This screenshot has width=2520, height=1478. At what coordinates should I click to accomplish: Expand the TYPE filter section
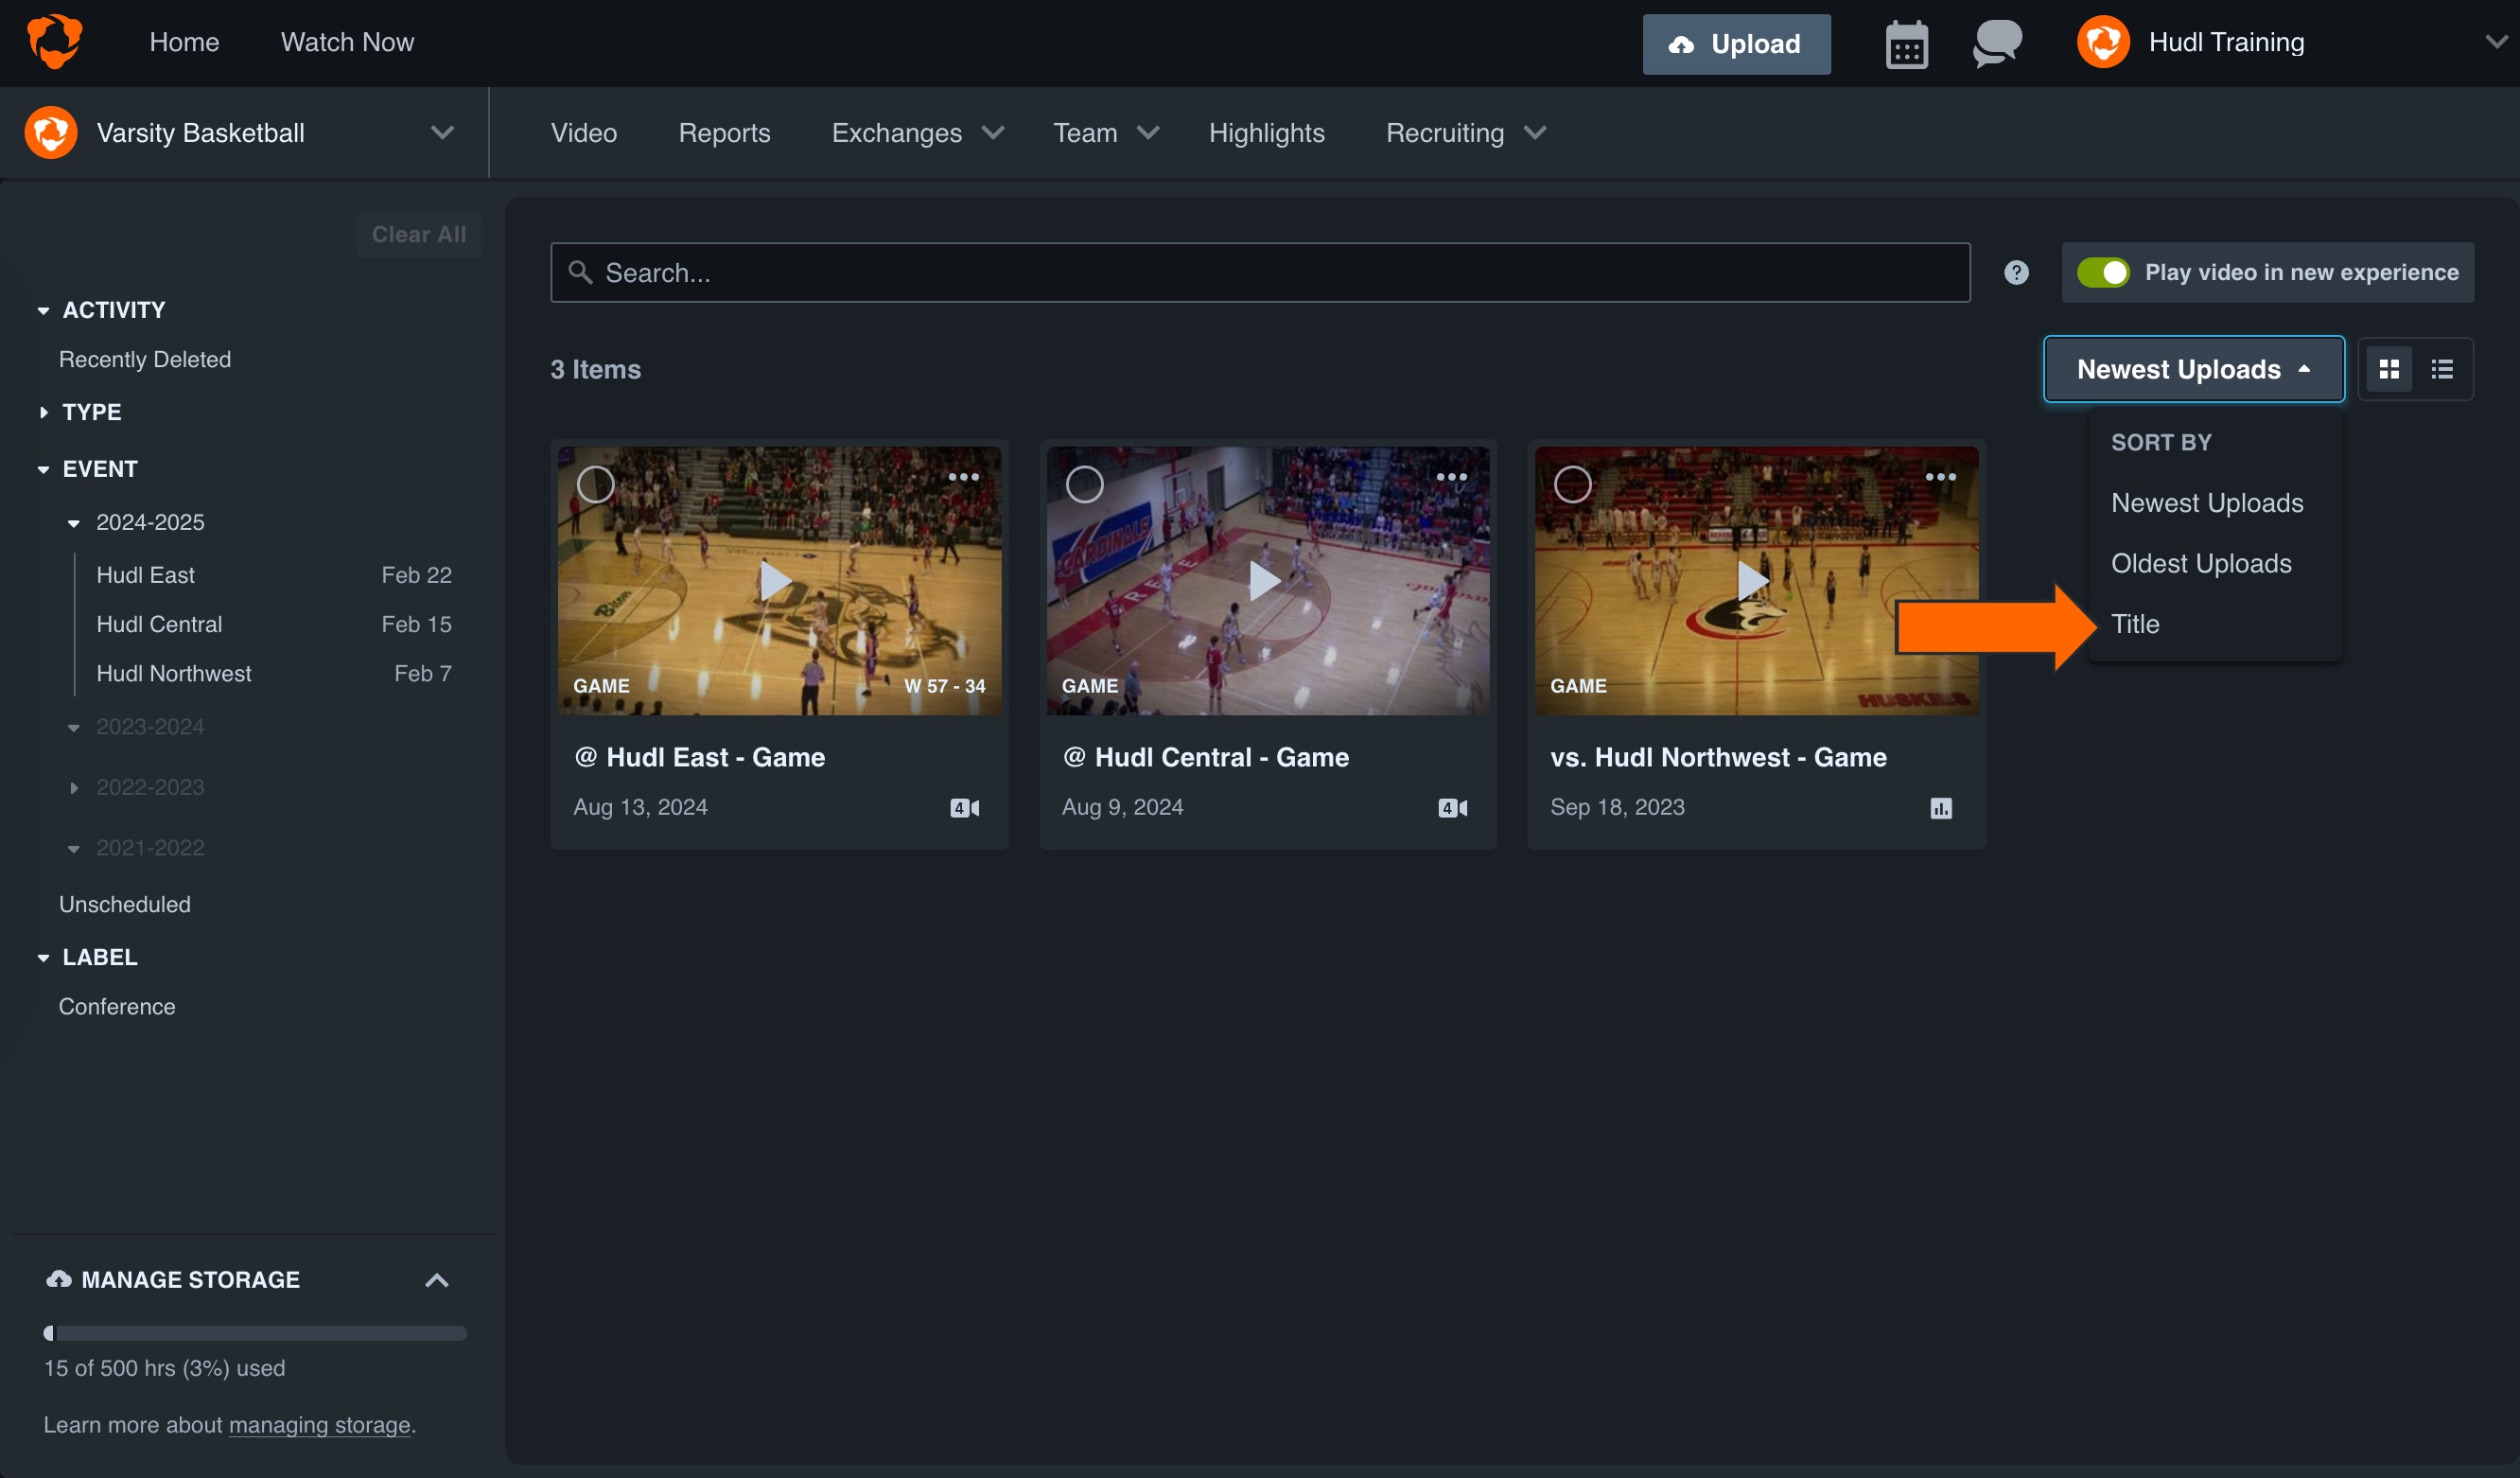(x=43, y=411)
